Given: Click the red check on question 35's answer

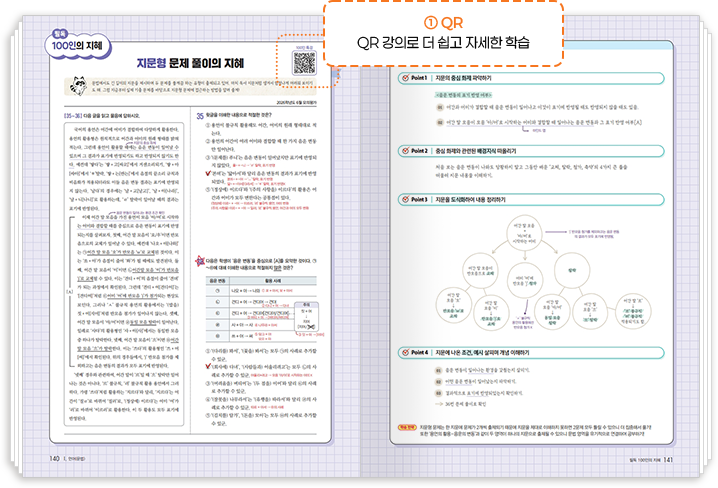Looking at the screenshot, I should pyautogui.click(x=208, y=174).
